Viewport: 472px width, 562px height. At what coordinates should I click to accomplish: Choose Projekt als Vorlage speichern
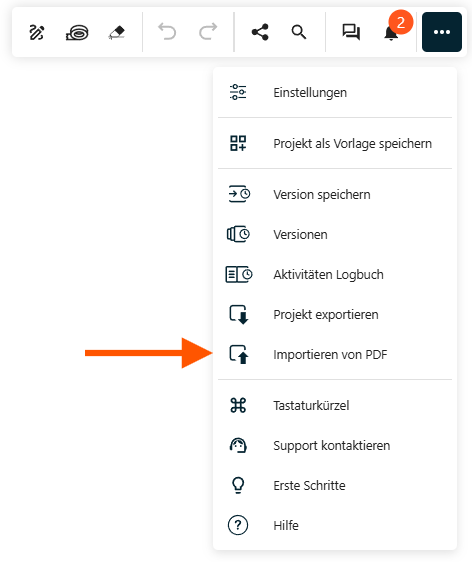(x=335, y=143)
